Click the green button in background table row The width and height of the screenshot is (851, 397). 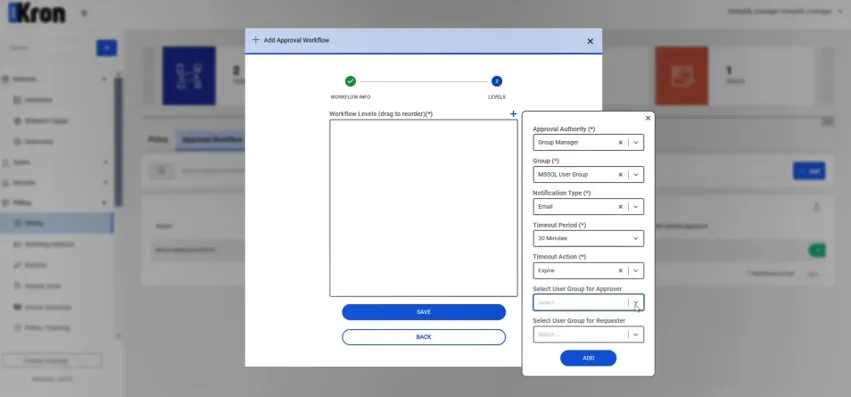817,250
